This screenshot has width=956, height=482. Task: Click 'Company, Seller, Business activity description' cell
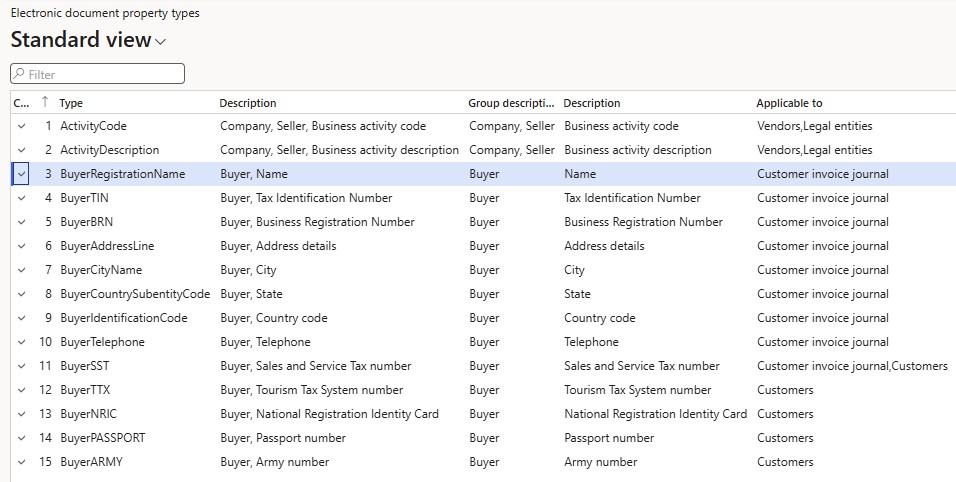(x=340, y=150)
